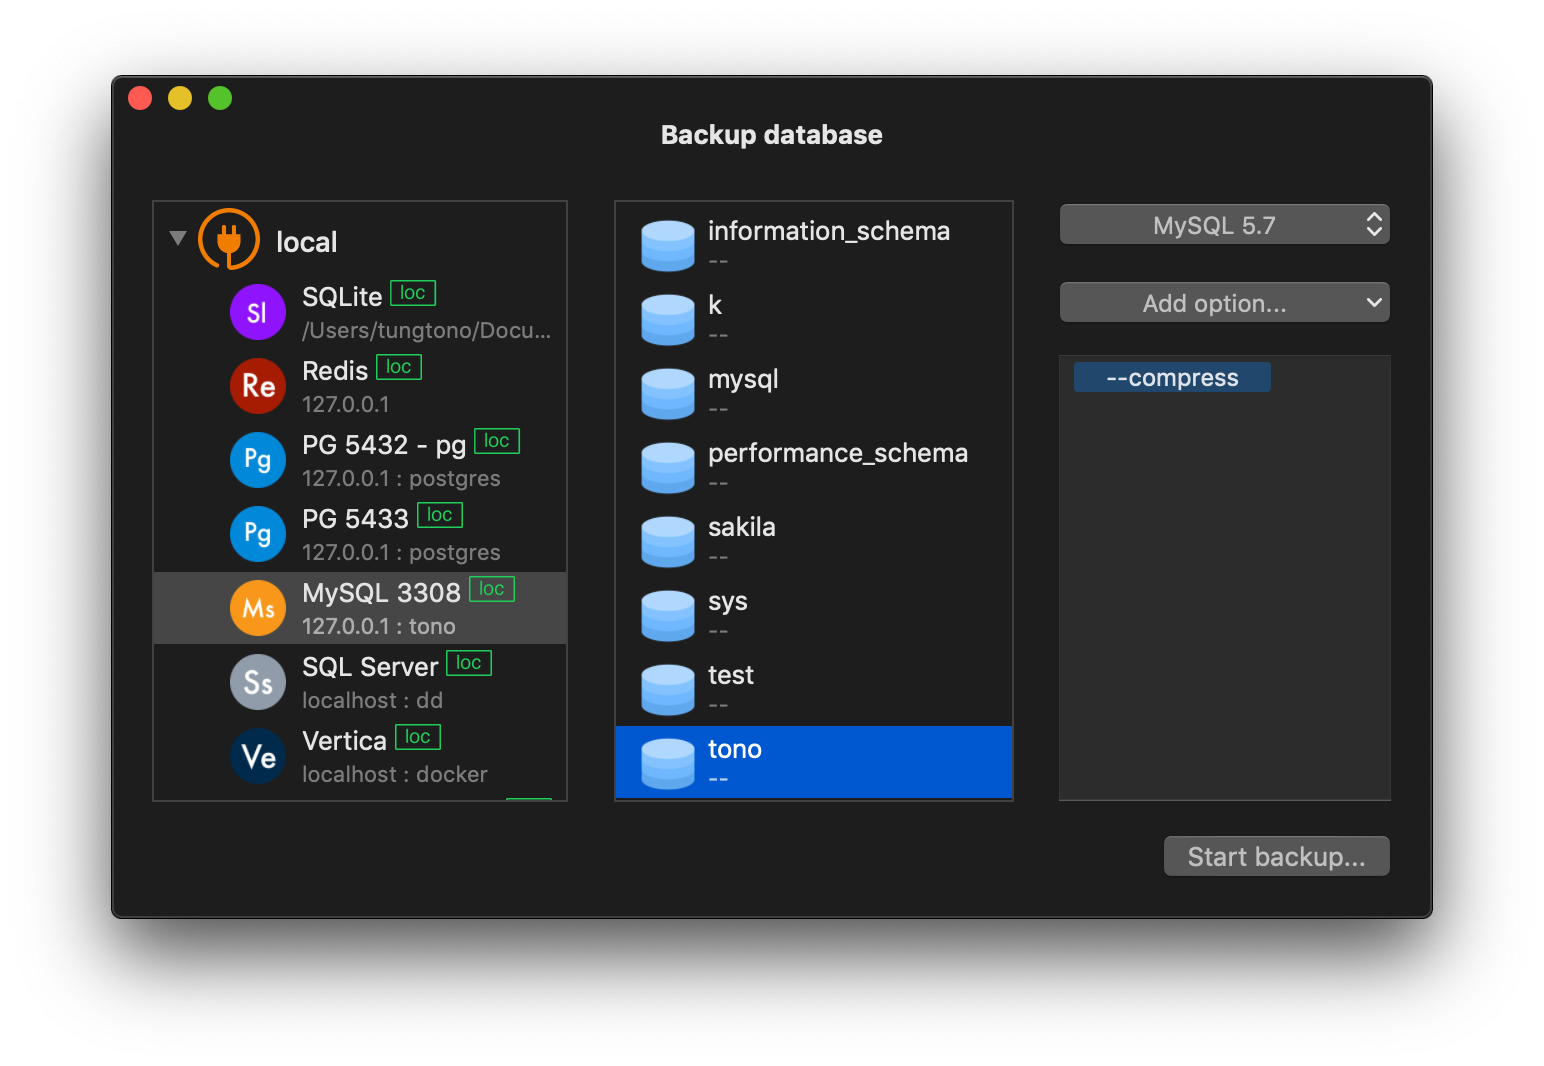The width and height of the screenshot is (1544, 1066).
Task: Select the performance_schema database name
Action: tap(838, 454)
